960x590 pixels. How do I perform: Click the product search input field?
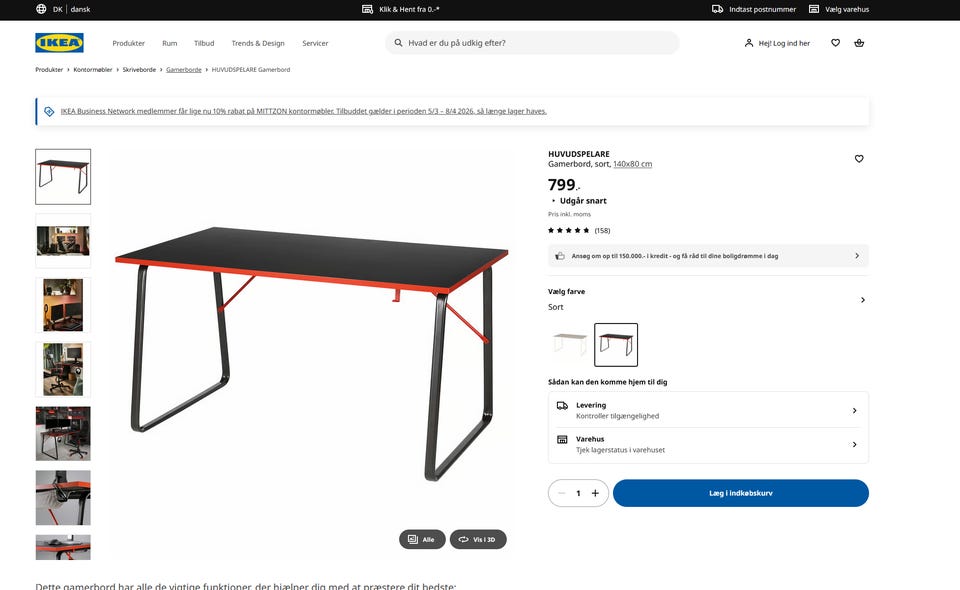tap(532, 43)
